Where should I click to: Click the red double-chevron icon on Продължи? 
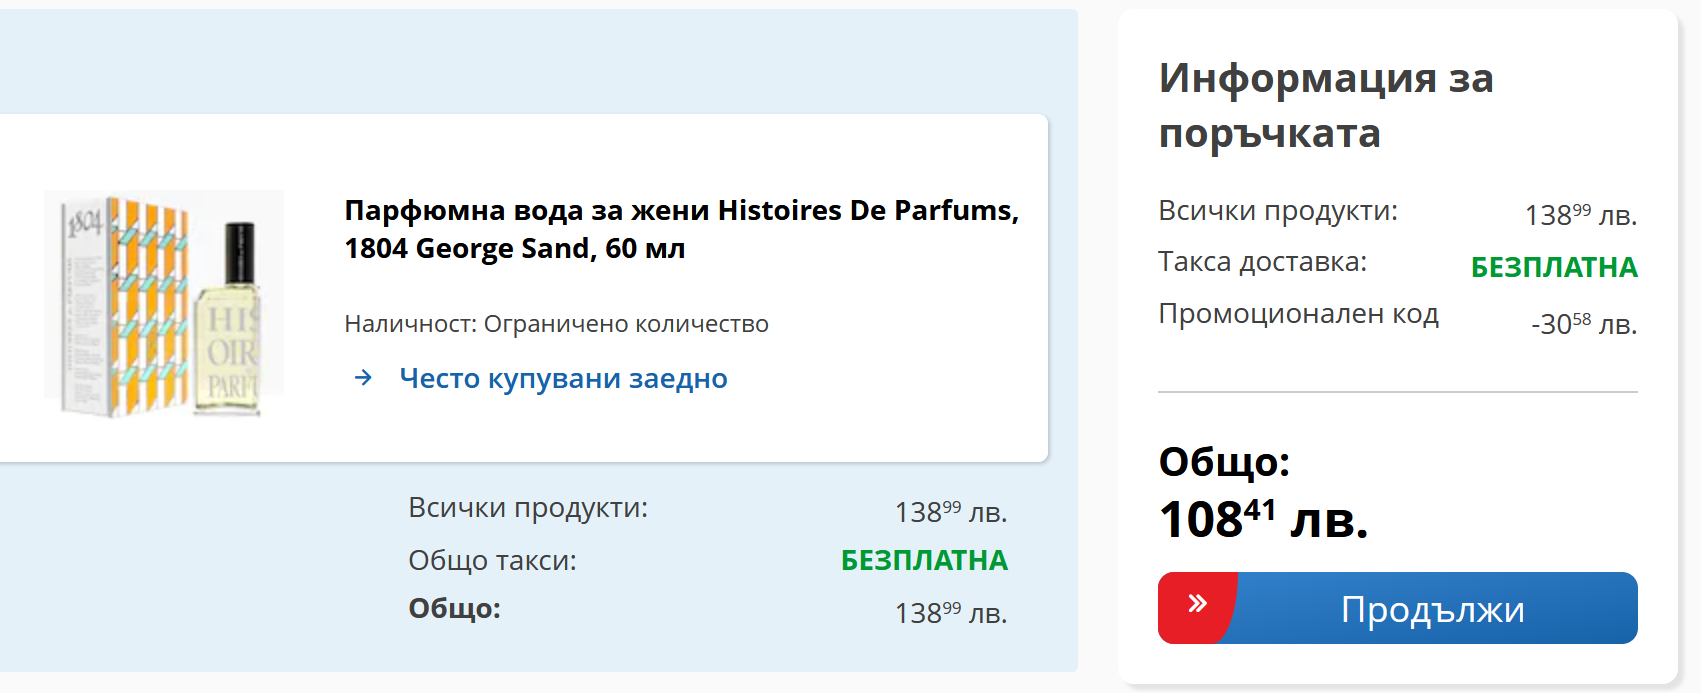[1197, 604]
